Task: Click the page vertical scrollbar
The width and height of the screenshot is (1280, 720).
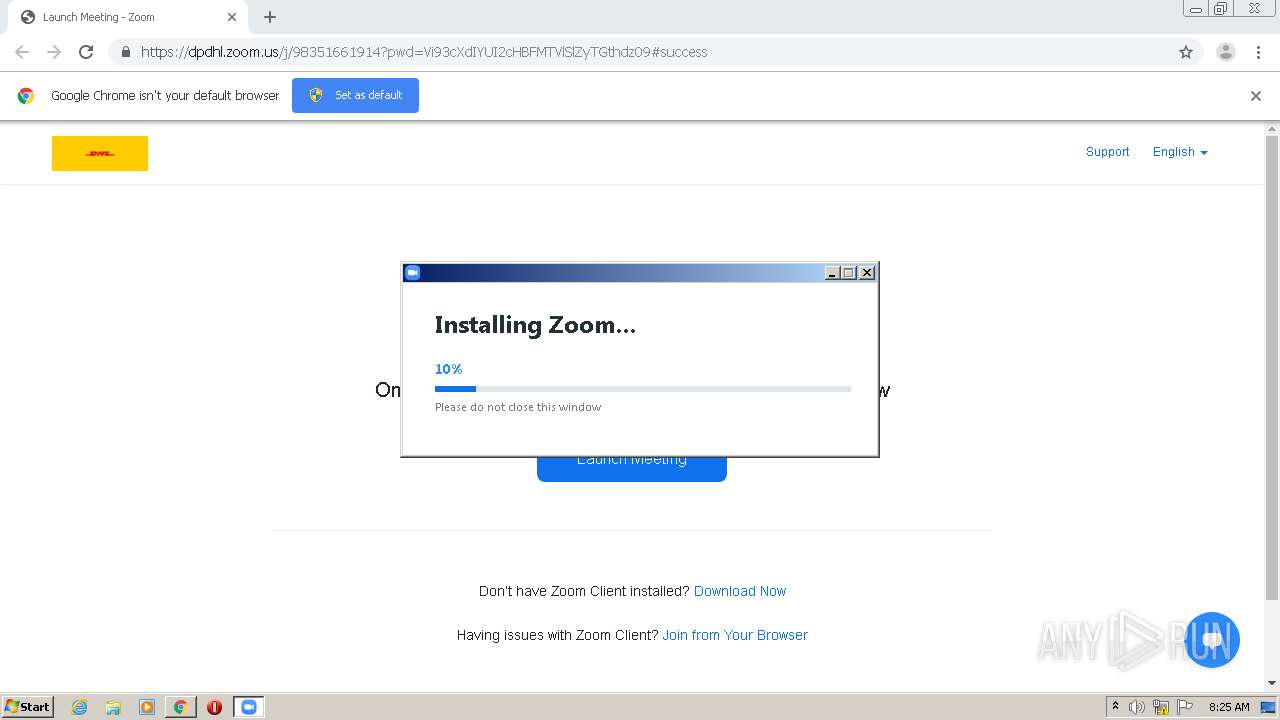Action: pos(1272,368)
